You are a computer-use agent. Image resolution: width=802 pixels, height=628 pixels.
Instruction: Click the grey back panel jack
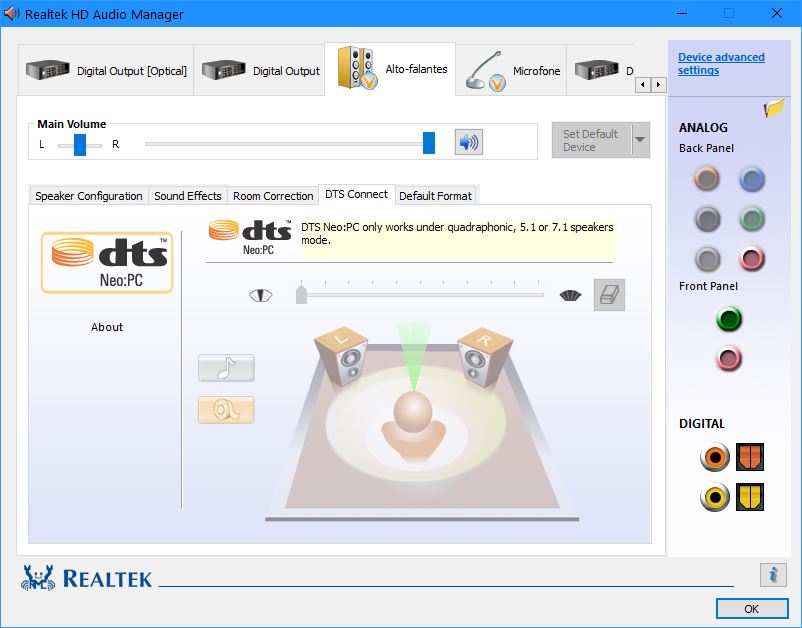click(707, 258)
